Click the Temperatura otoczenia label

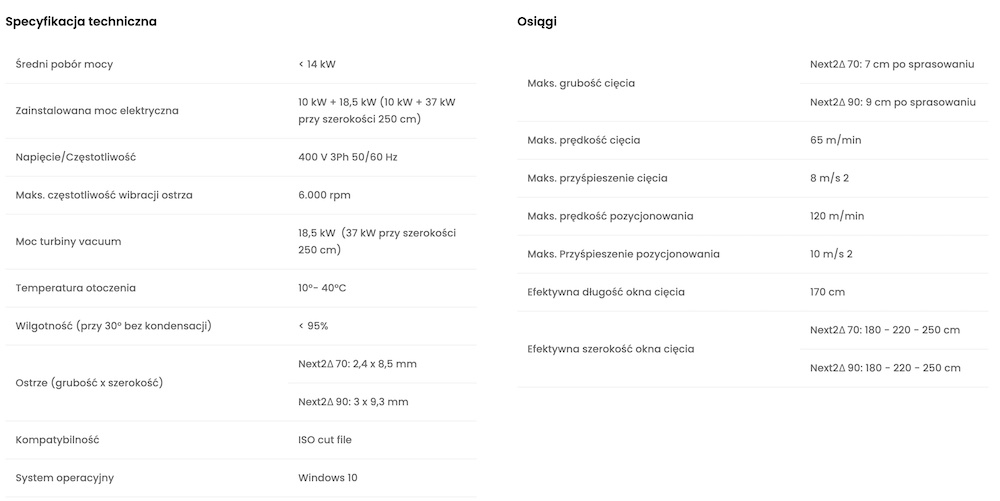click(x=76, y=288)
